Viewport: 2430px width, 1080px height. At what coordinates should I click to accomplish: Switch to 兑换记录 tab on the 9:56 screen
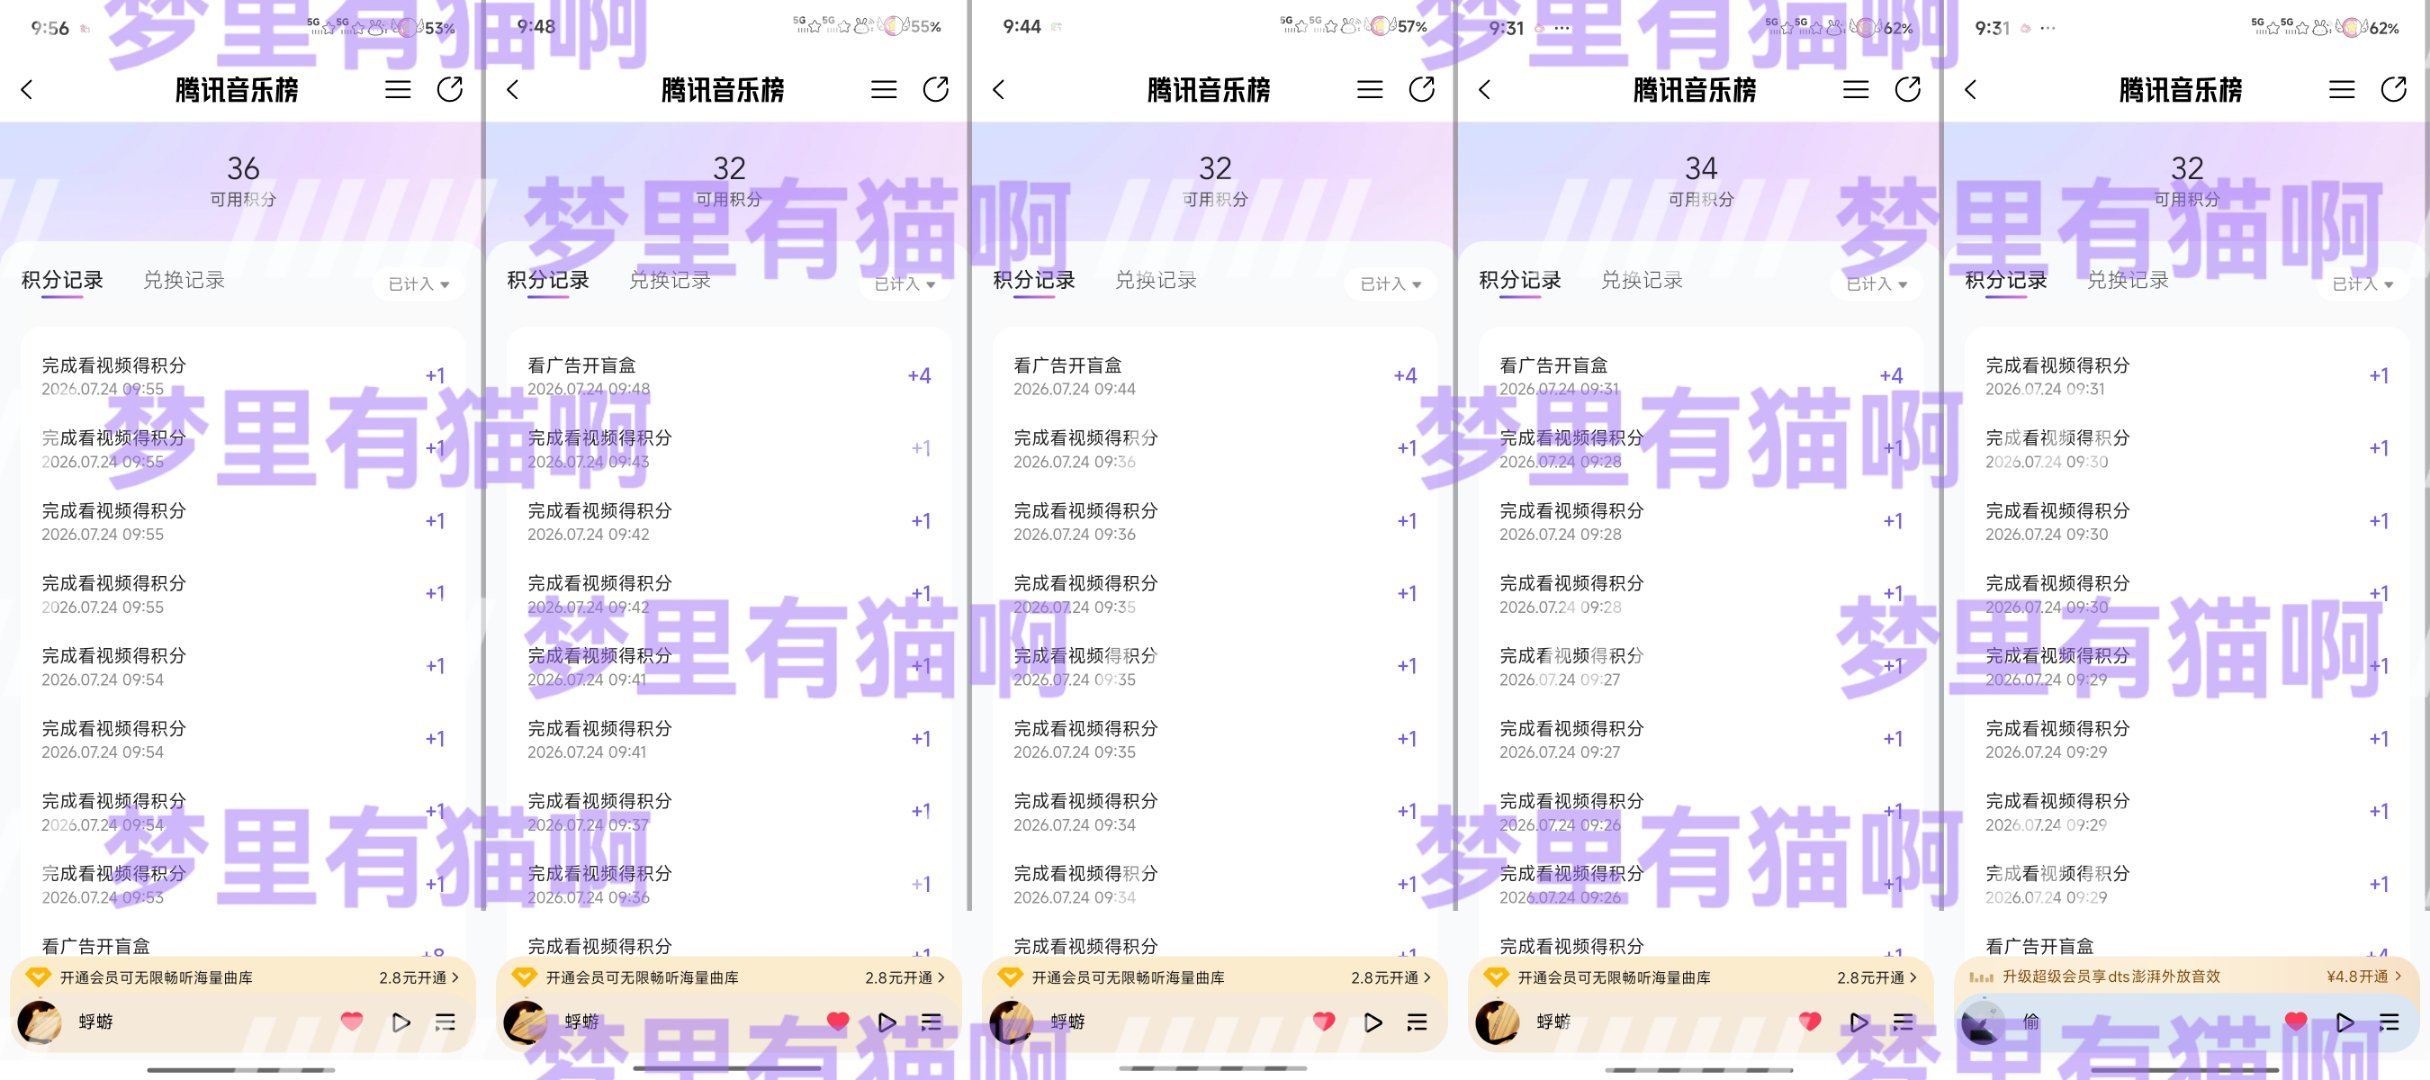[x=184, y=280]
